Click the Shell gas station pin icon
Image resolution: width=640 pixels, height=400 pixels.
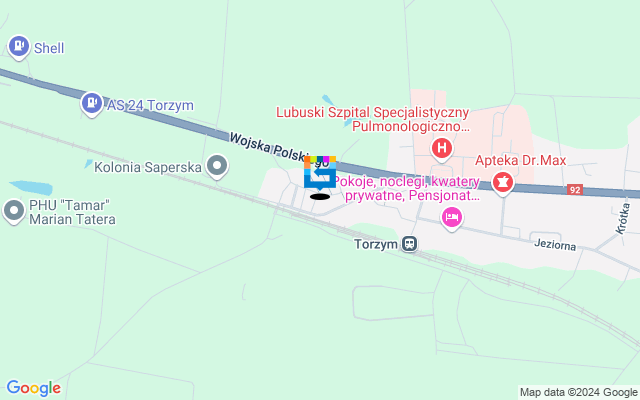point(19,47)
